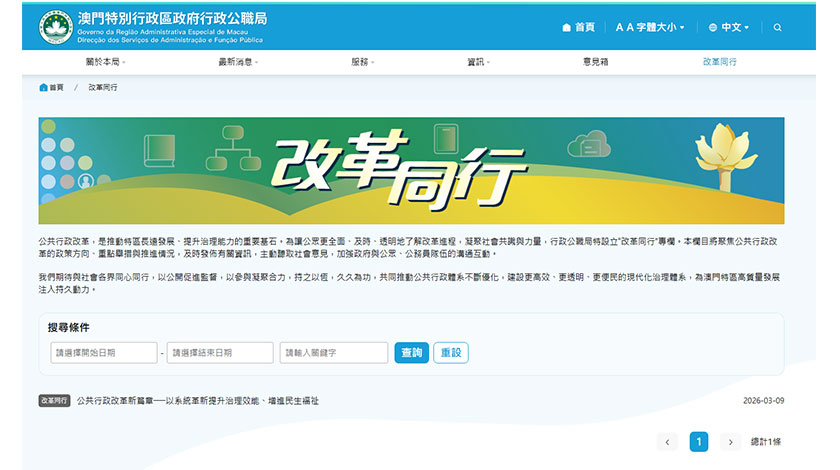Focus the keyword input field
This screenshot has height=470, width=840.
pyautogui.click(x=334, y=353)
